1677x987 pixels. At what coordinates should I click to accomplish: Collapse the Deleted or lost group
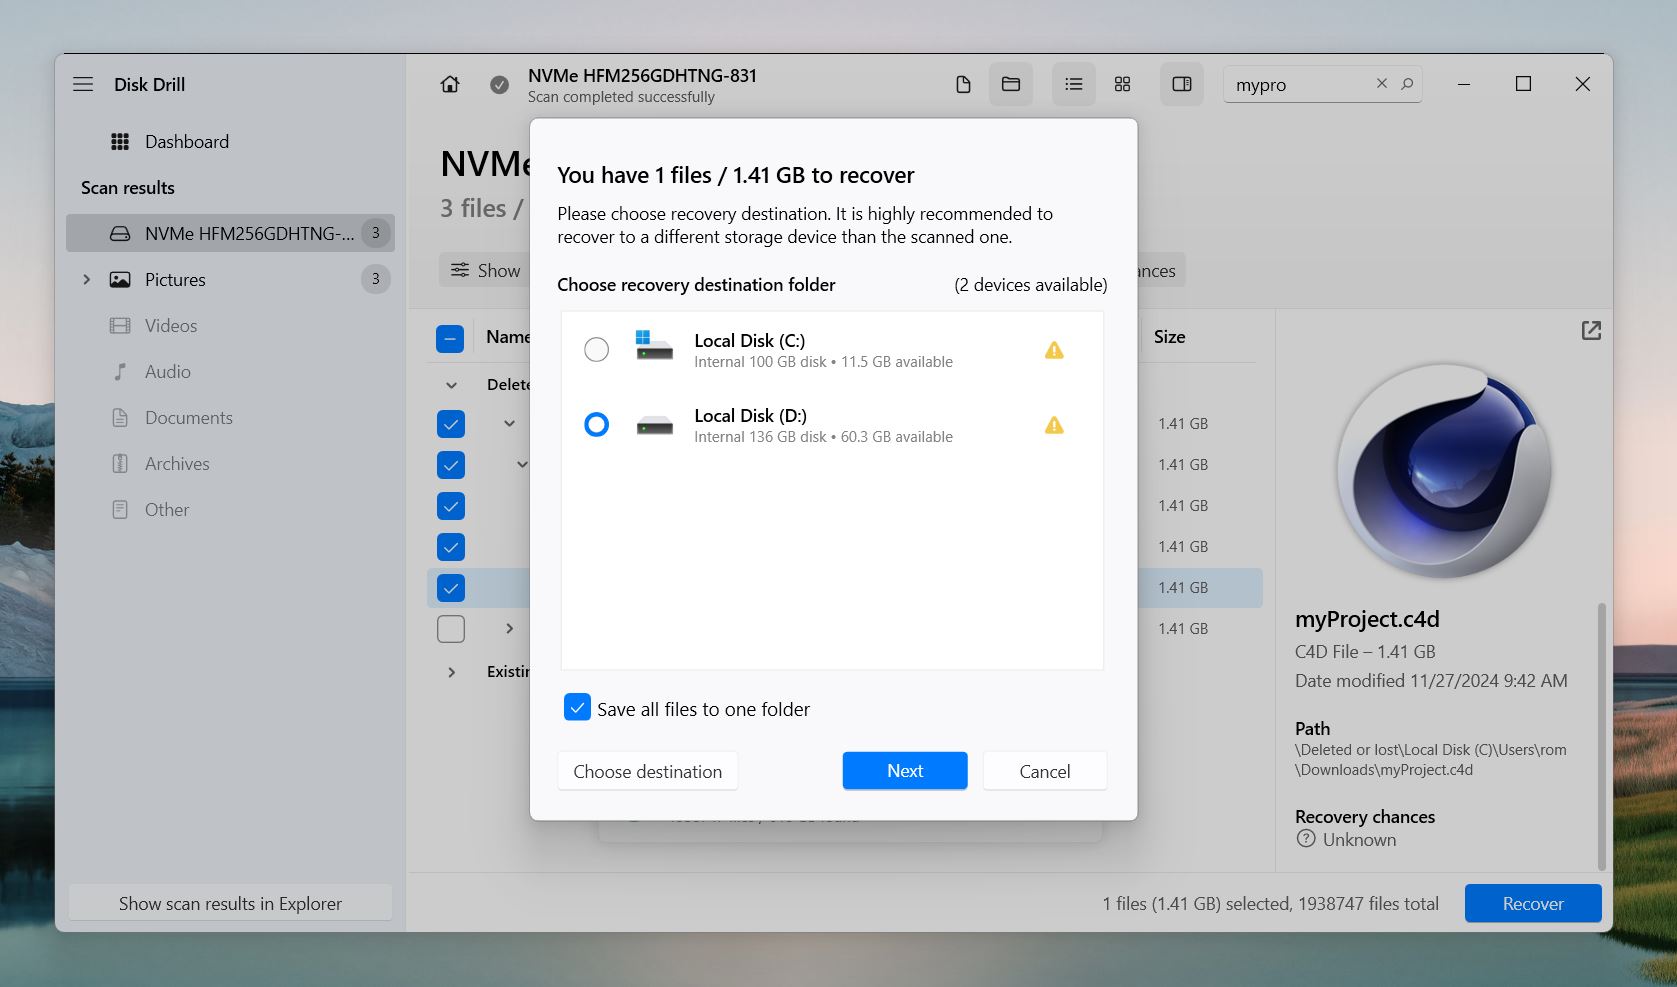[451, 385]
